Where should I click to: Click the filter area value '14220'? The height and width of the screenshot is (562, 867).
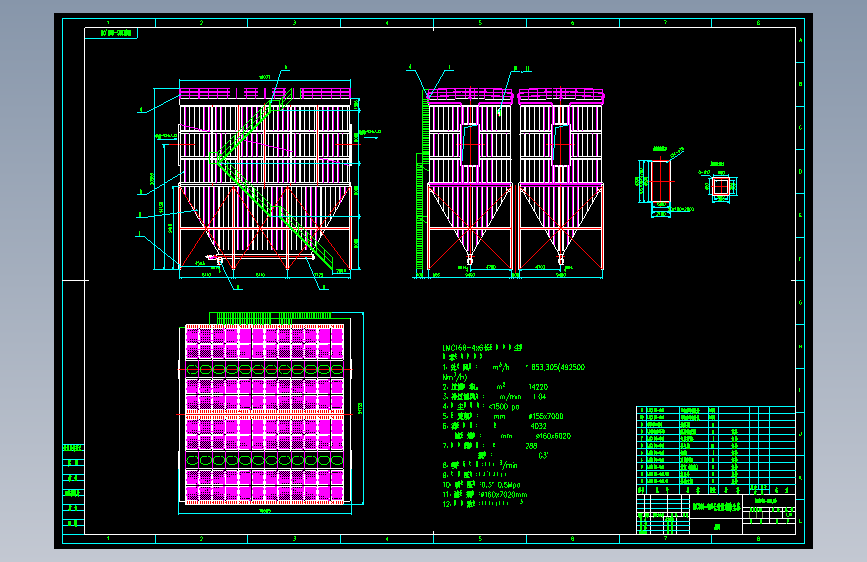(538, 387)
